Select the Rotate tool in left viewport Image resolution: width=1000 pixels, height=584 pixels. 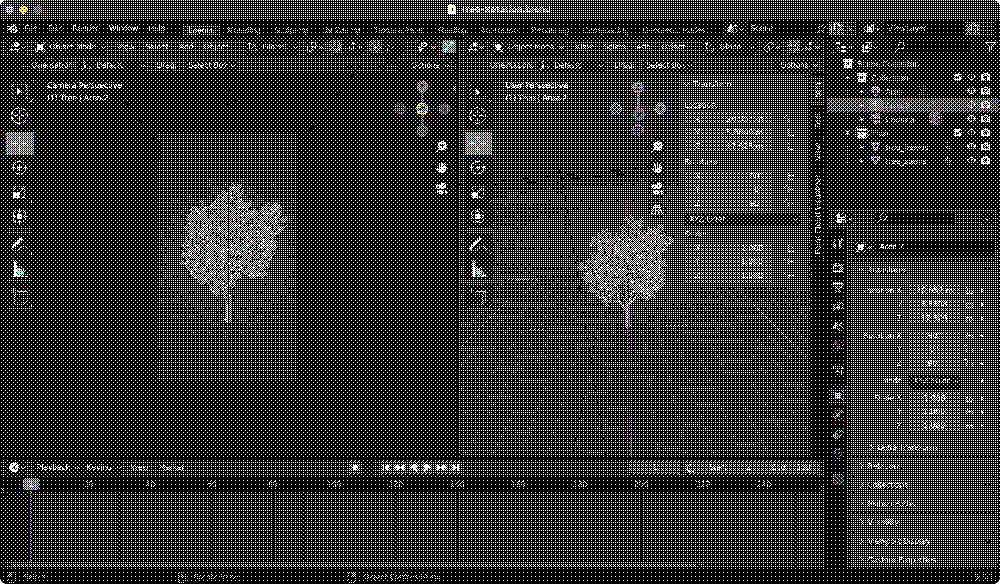point(19,167)
